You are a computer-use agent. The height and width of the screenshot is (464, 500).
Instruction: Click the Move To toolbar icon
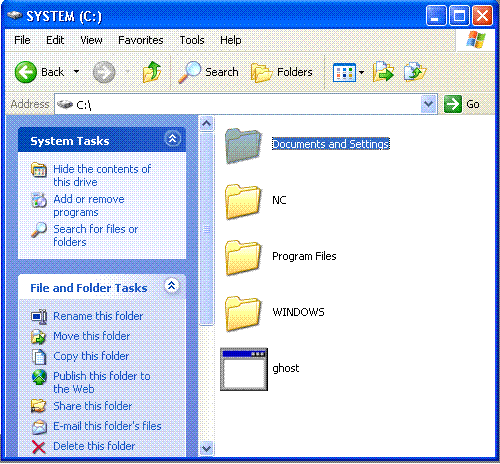(x=383, y=72)
